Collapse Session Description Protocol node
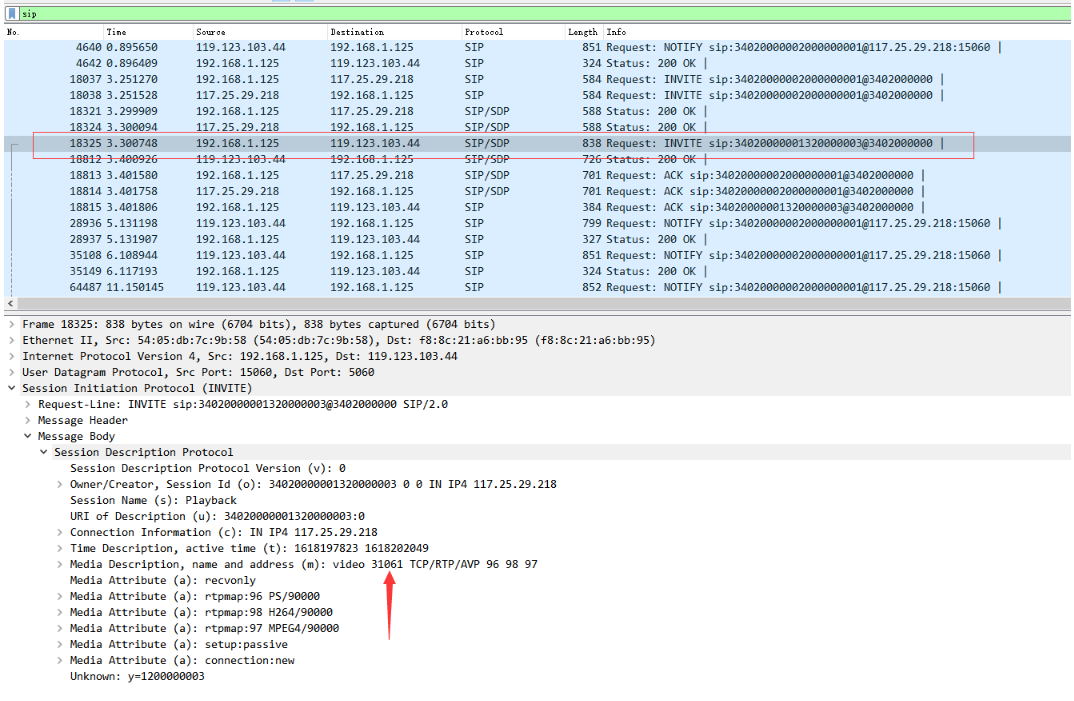 (44, 452)
